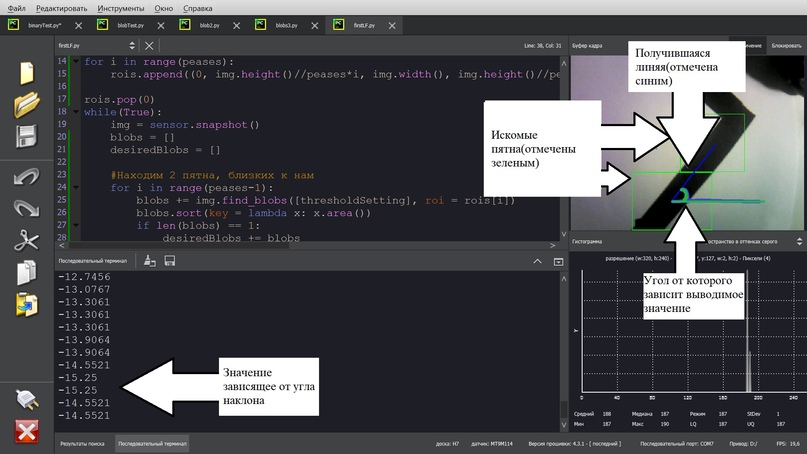Click the Привод: D:/ status entry
This screenshot has width=807, height=454.
pos(743,444)
